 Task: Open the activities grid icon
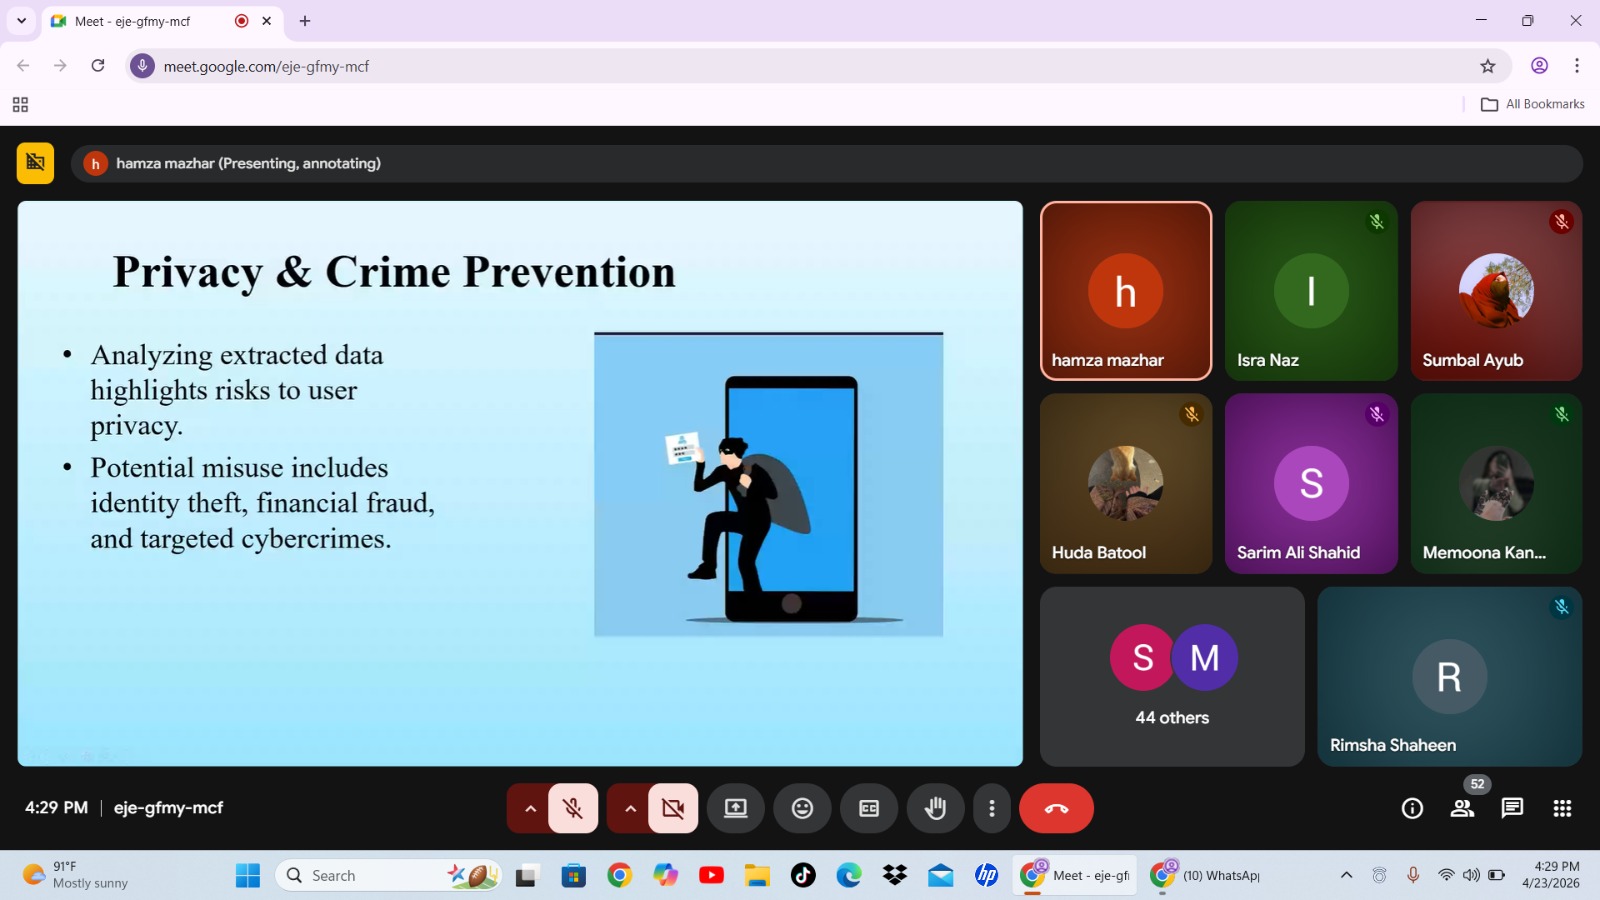click(x=1562, y=808)
